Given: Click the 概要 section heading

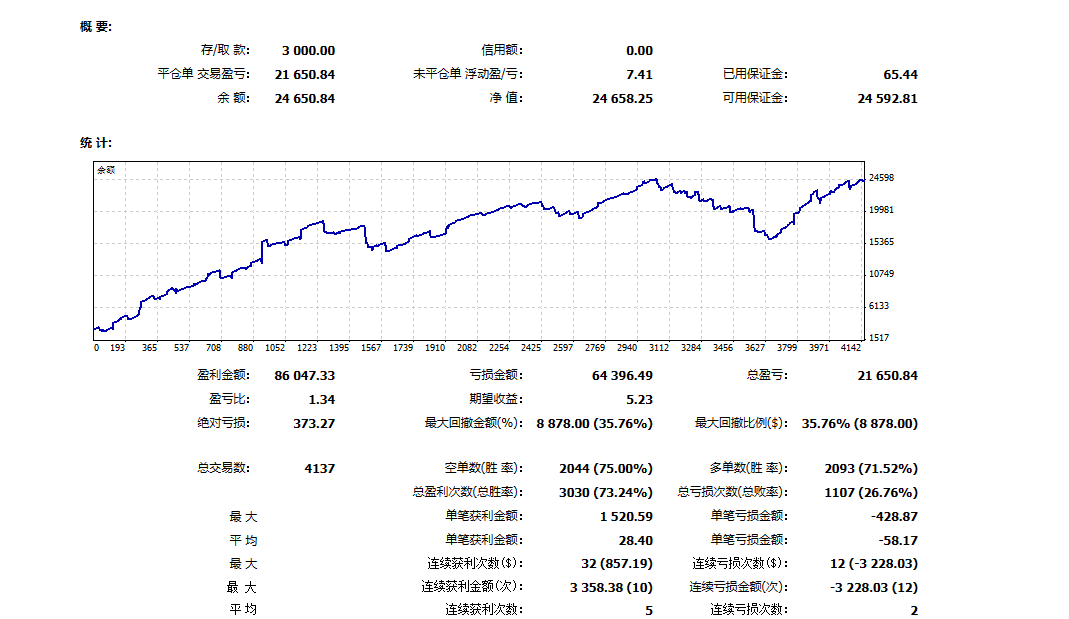Looking at the screenshot, I should pos(96,26).
